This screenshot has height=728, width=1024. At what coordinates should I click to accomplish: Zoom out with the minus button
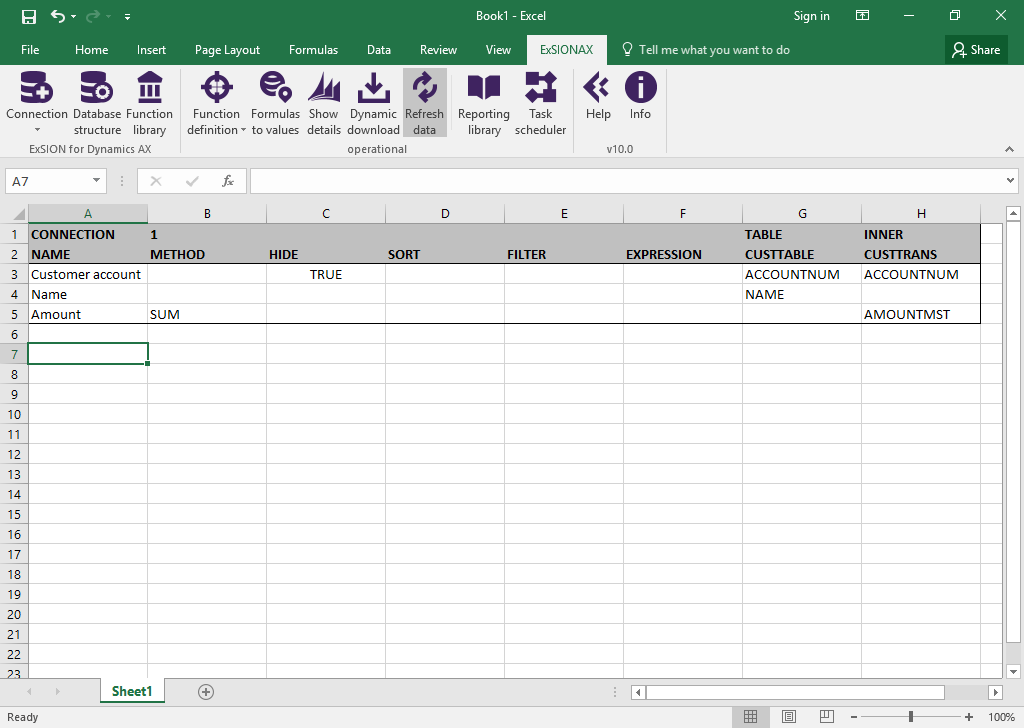[853, 717]
